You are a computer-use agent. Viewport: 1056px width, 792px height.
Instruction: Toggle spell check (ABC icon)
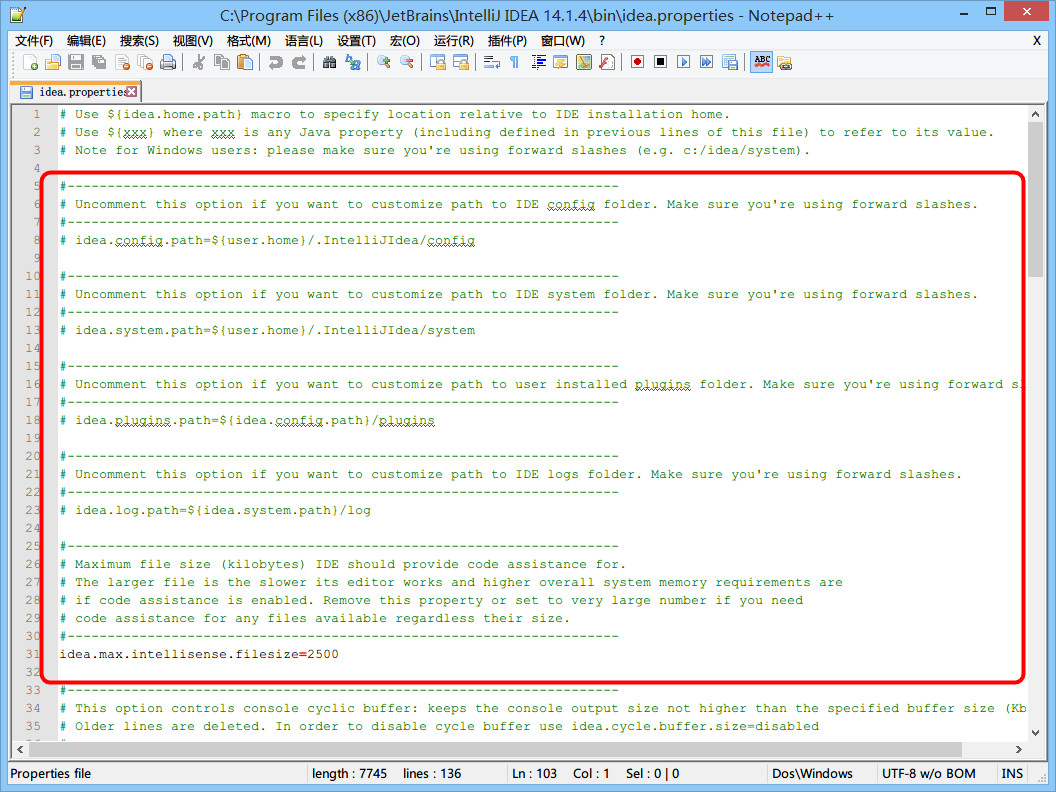[760, 62]
